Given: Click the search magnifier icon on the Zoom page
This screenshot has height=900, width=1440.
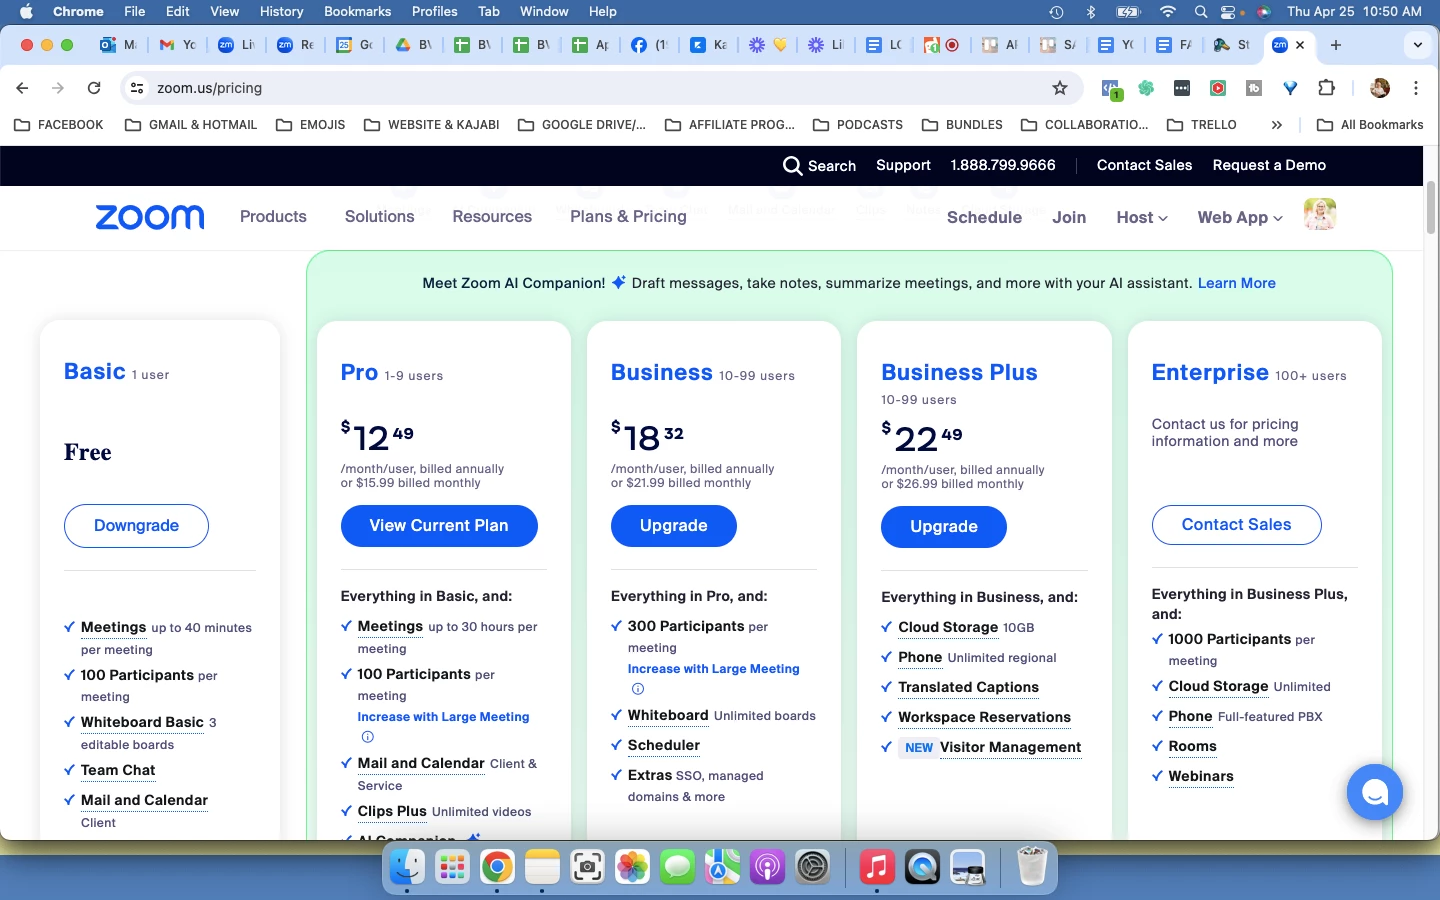Looking at the screenshot, I should pyautogui.click(x=792, y=166).
